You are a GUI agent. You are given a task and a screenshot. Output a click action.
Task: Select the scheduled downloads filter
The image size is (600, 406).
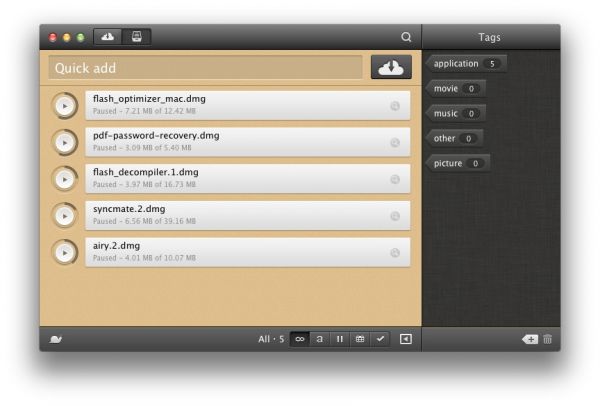[x=360, y=339]
